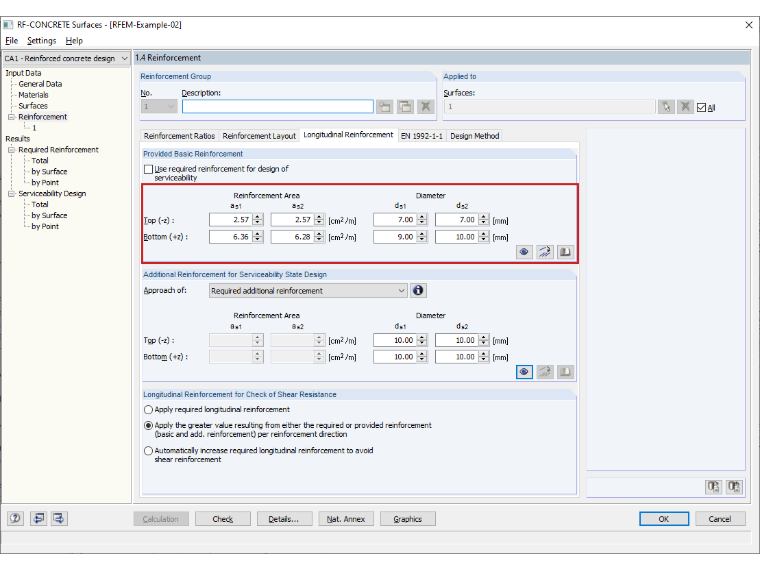Click the Top ds1 diameter stepper
This screenshot has width=760, height=570.
point(422,220)
